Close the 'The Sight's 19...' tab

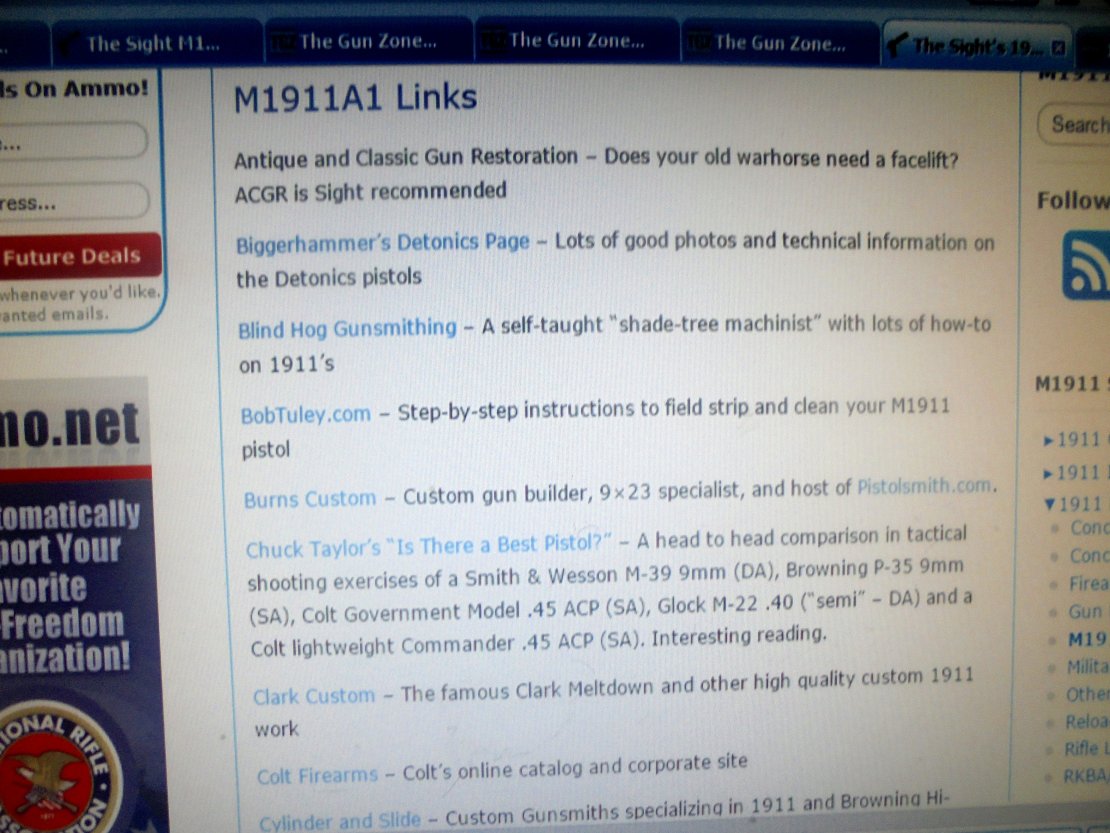1058,47
